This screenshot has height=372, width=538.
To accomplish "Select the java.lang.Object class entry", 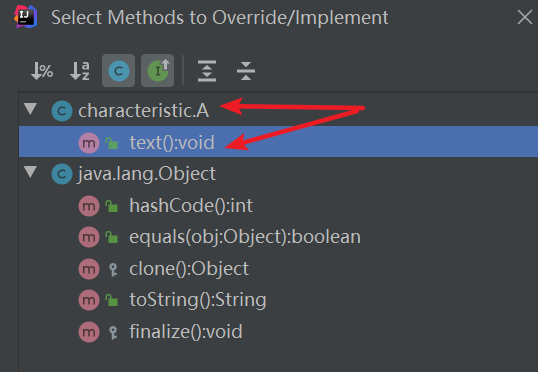I will [x=147, y=174].
